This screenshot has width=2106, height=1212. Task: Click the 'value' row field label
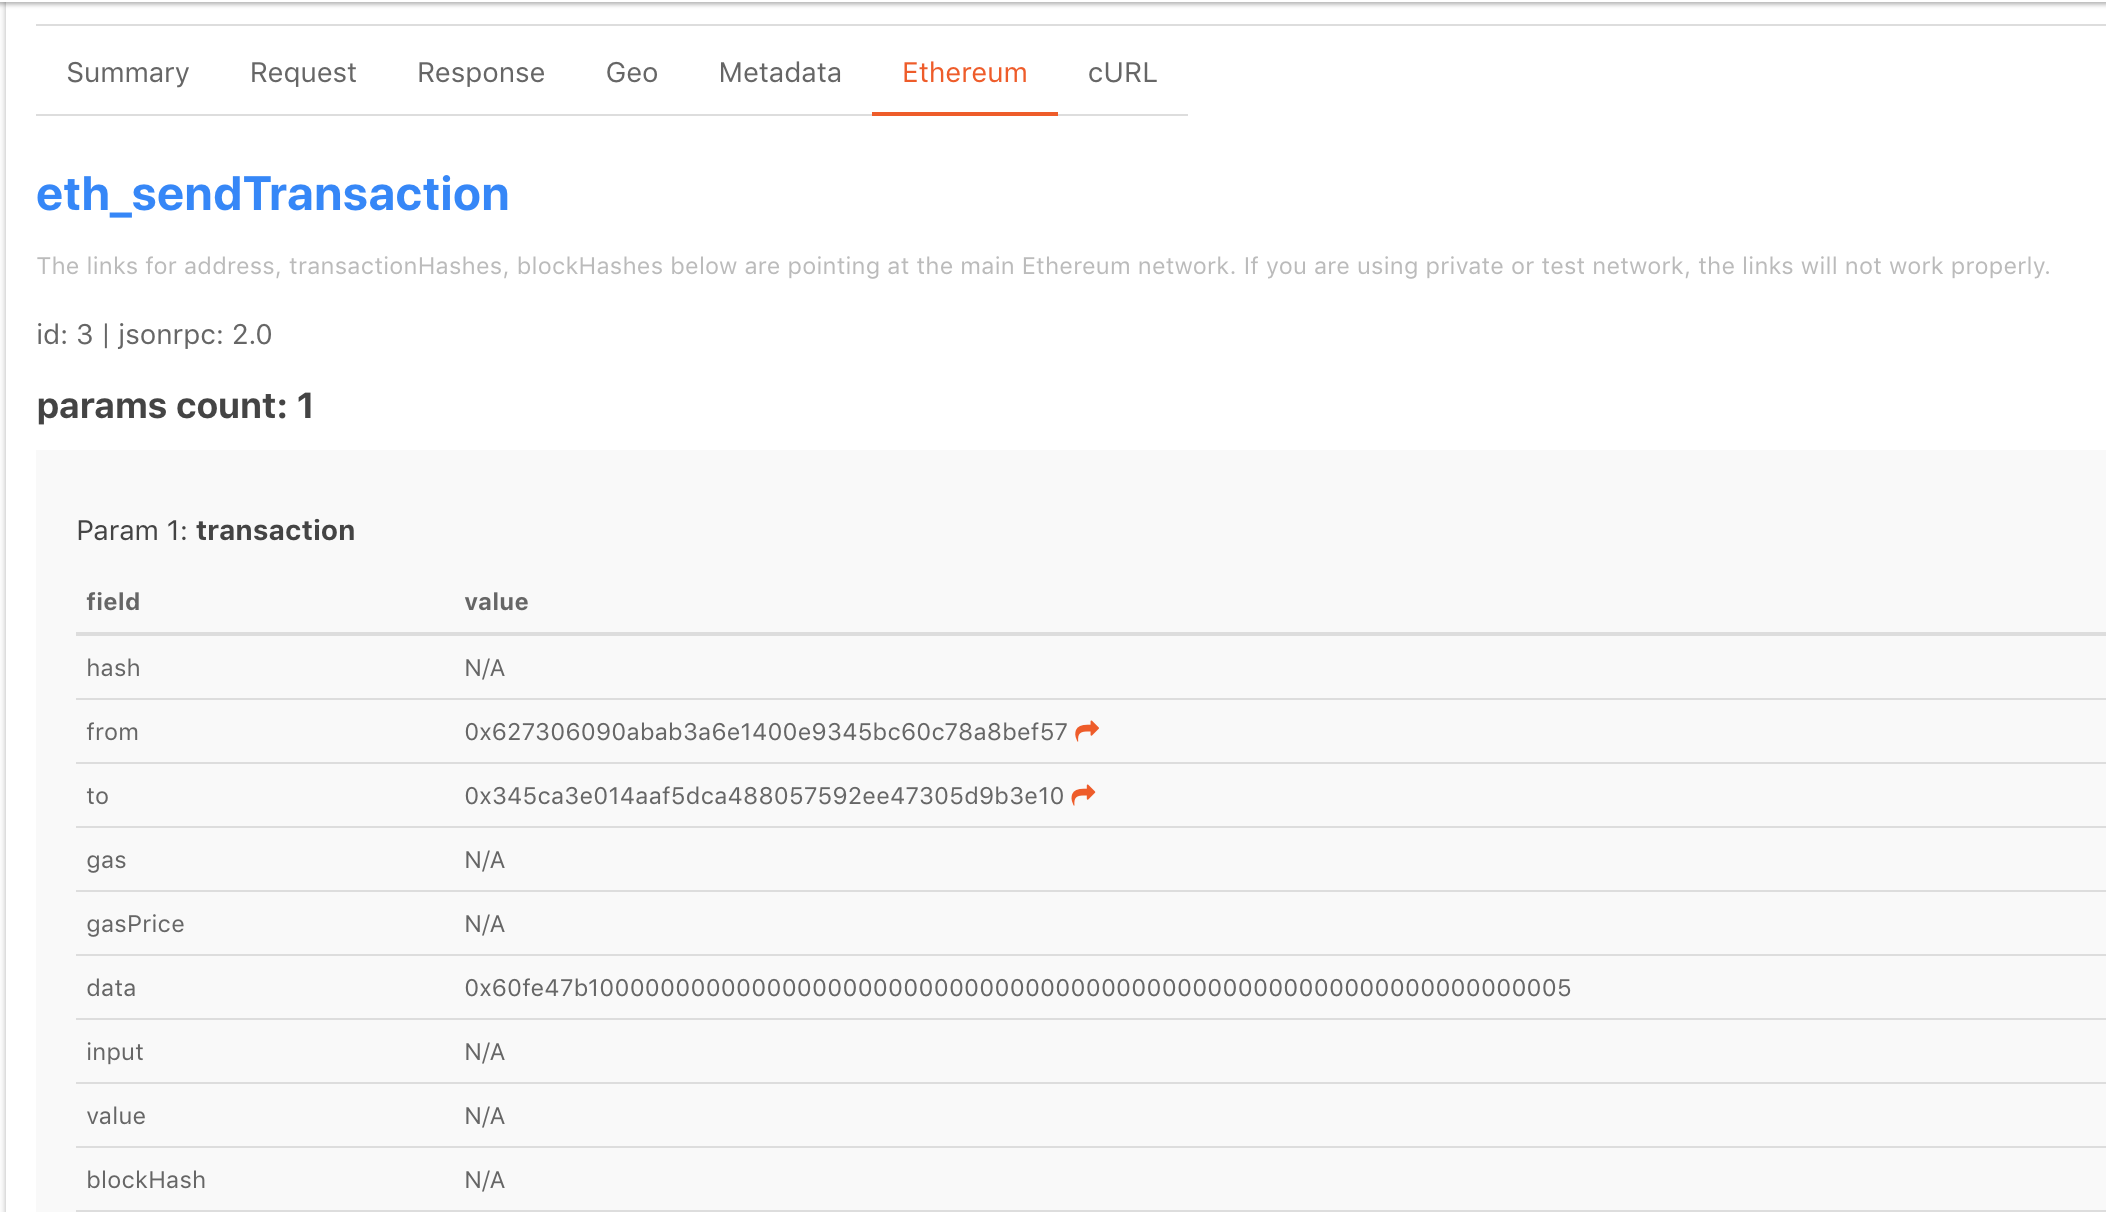pyautogui.click(x=116, y=1116)
